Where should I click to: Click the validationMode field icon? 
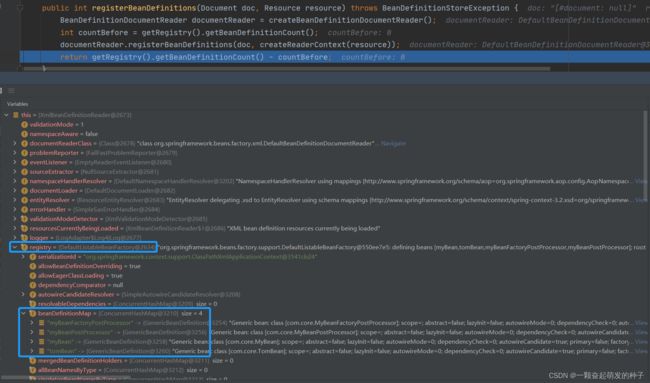point(24,125)
